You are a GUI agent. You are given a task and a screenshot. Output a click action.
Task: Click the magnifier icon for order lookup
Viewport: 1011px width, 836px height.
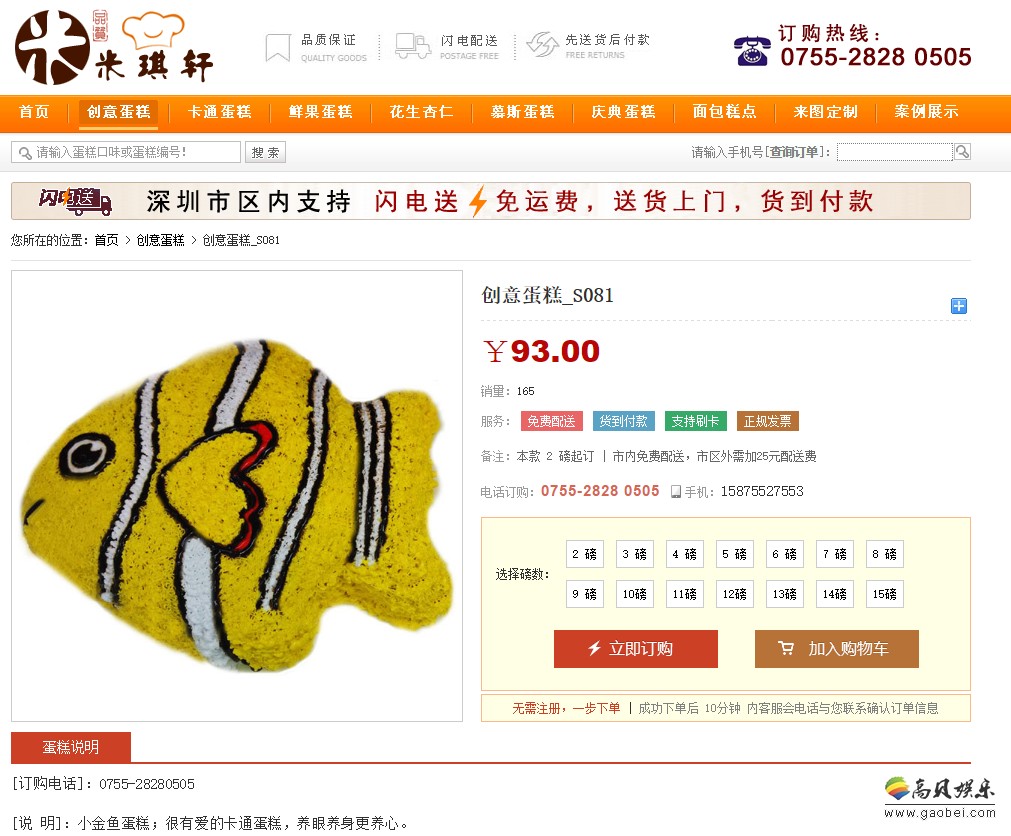[962, 152]
